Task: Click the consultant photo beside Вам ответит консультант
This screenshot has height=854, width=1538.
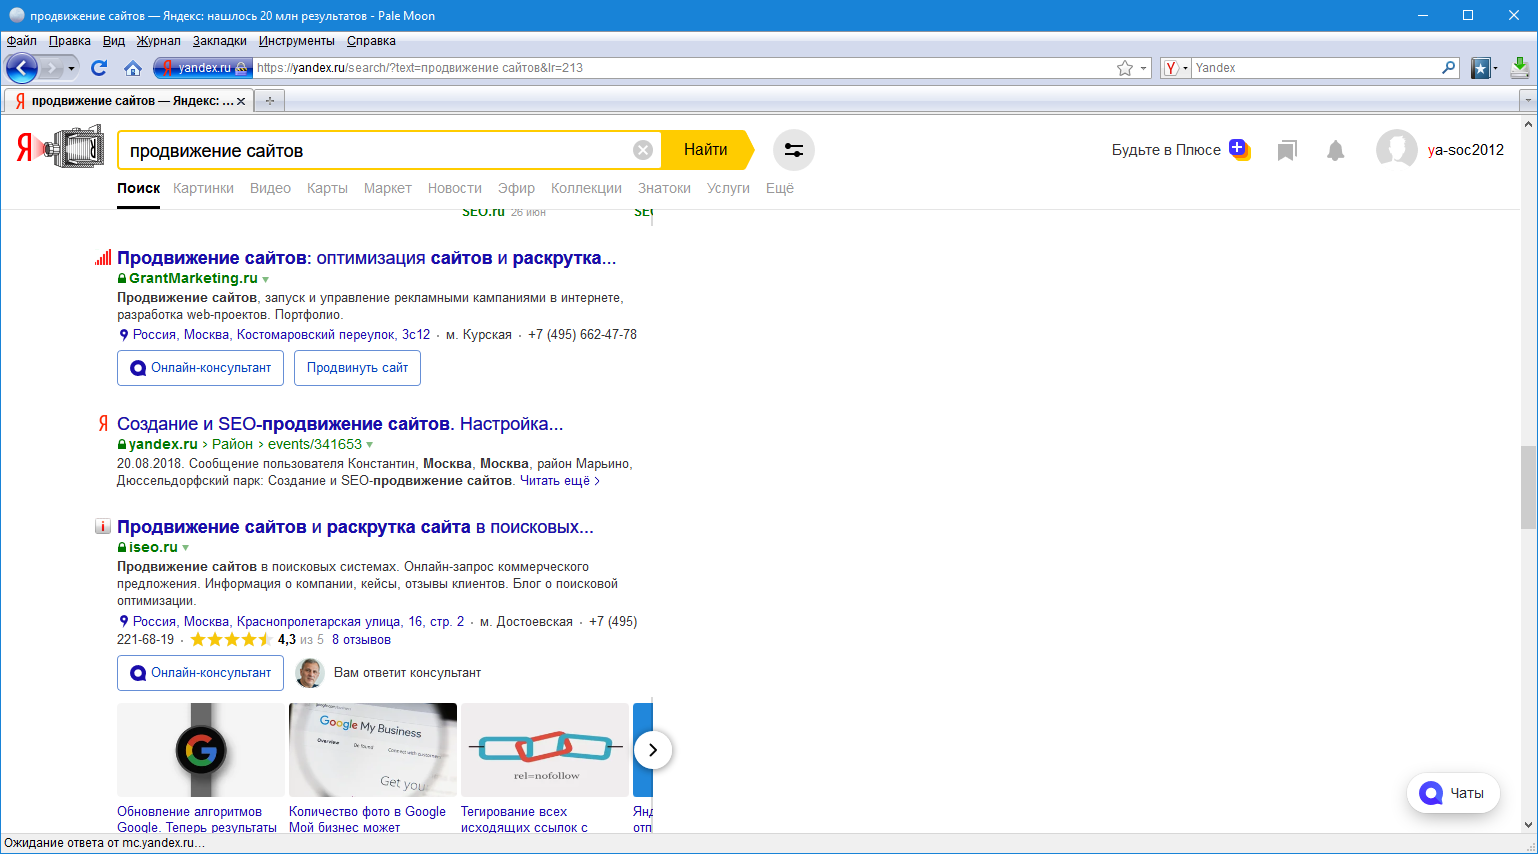Action: [310, 673]
